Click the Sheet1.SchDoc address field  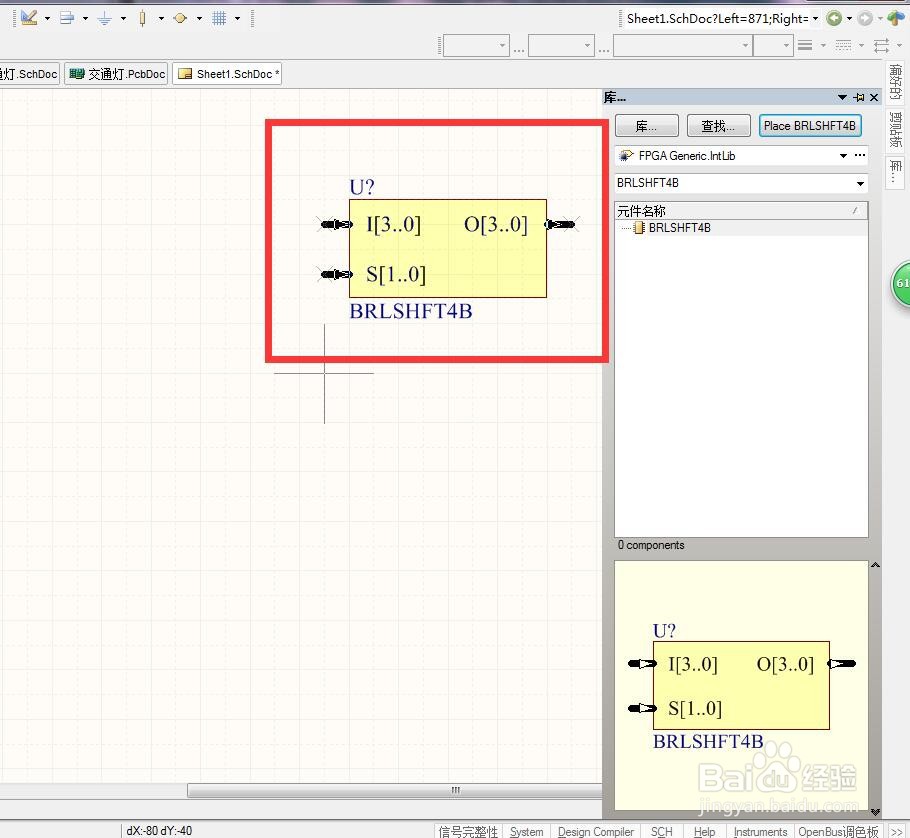(717, 19)
